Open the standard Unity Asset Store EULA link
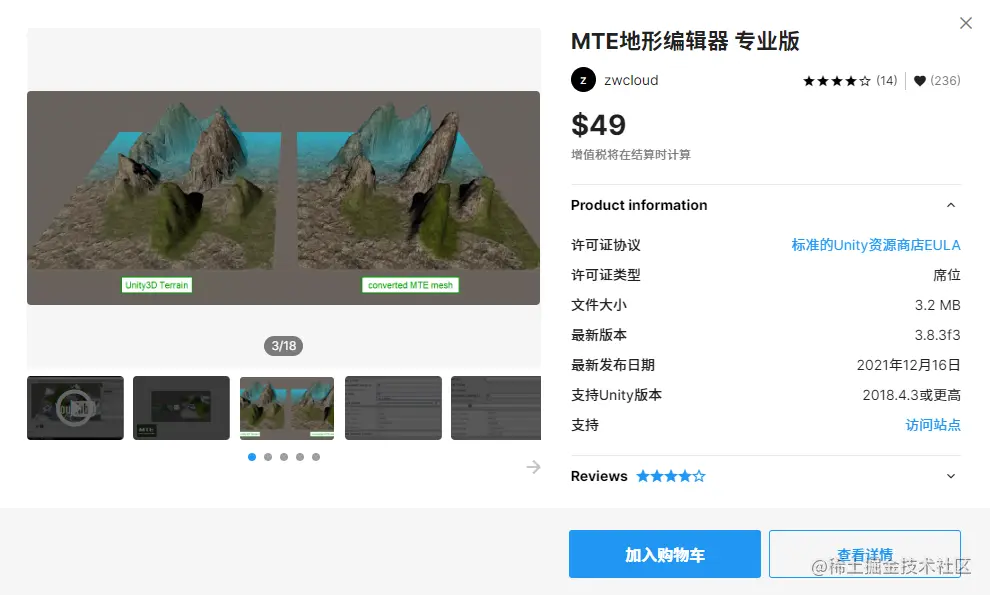The width and height of the screenshot is (990, 595). coord(876,245)
